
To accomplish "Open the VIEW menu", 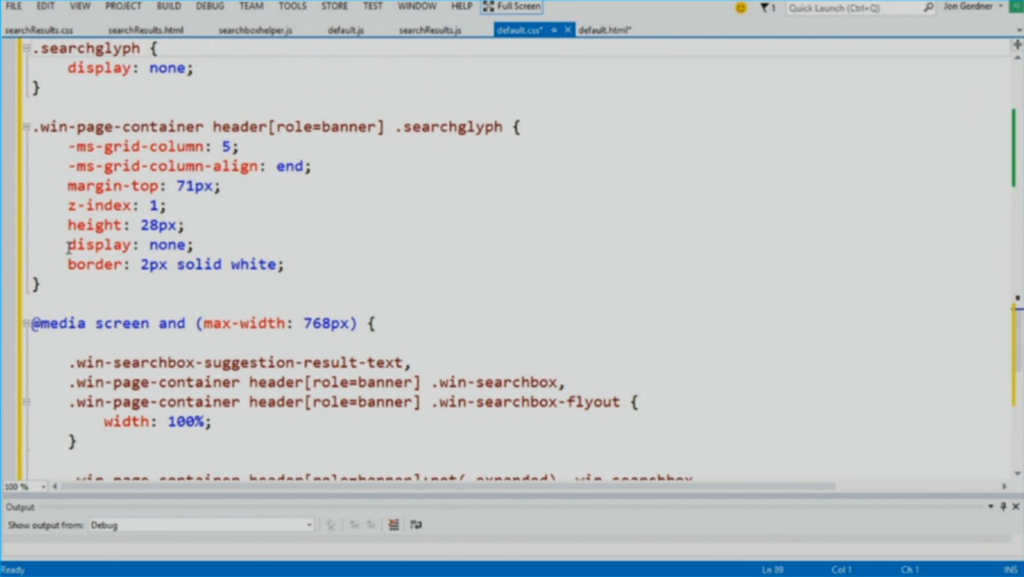I will (x=80, y=7).
